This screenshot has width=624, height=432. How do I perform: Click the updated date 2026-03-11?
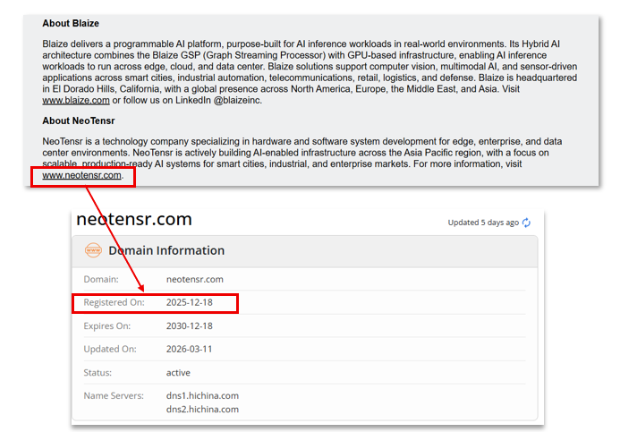(189, 349)
